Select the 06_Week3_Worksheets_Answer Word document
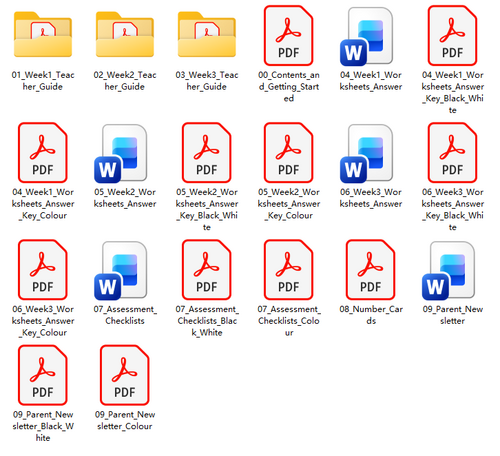This screenshot has height=456, width=500. (x=367, y=154)
